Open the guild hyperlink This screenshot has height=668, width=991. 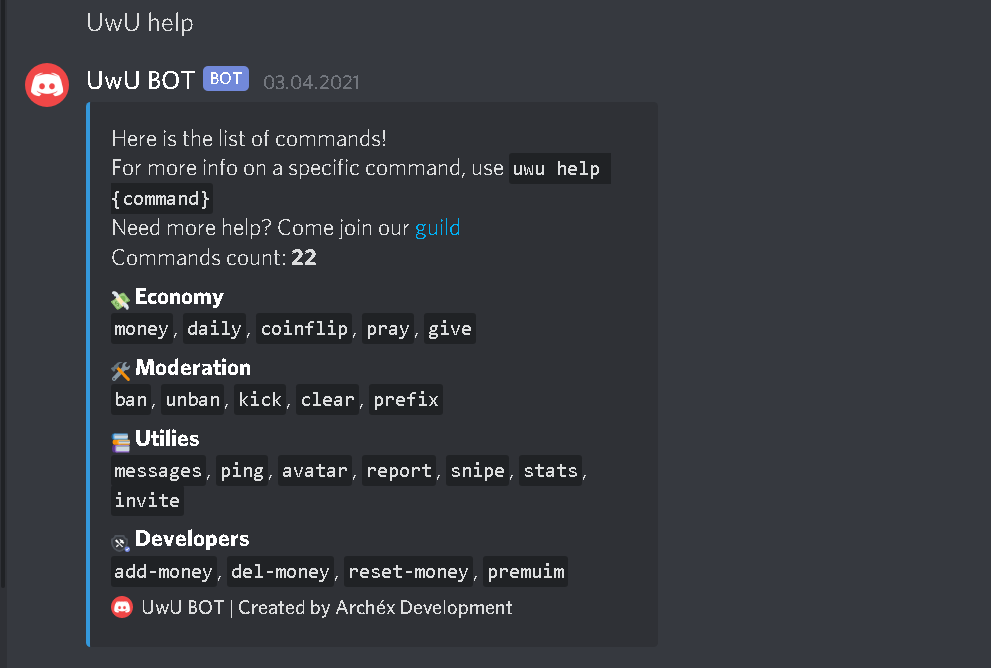coord(437,228)
